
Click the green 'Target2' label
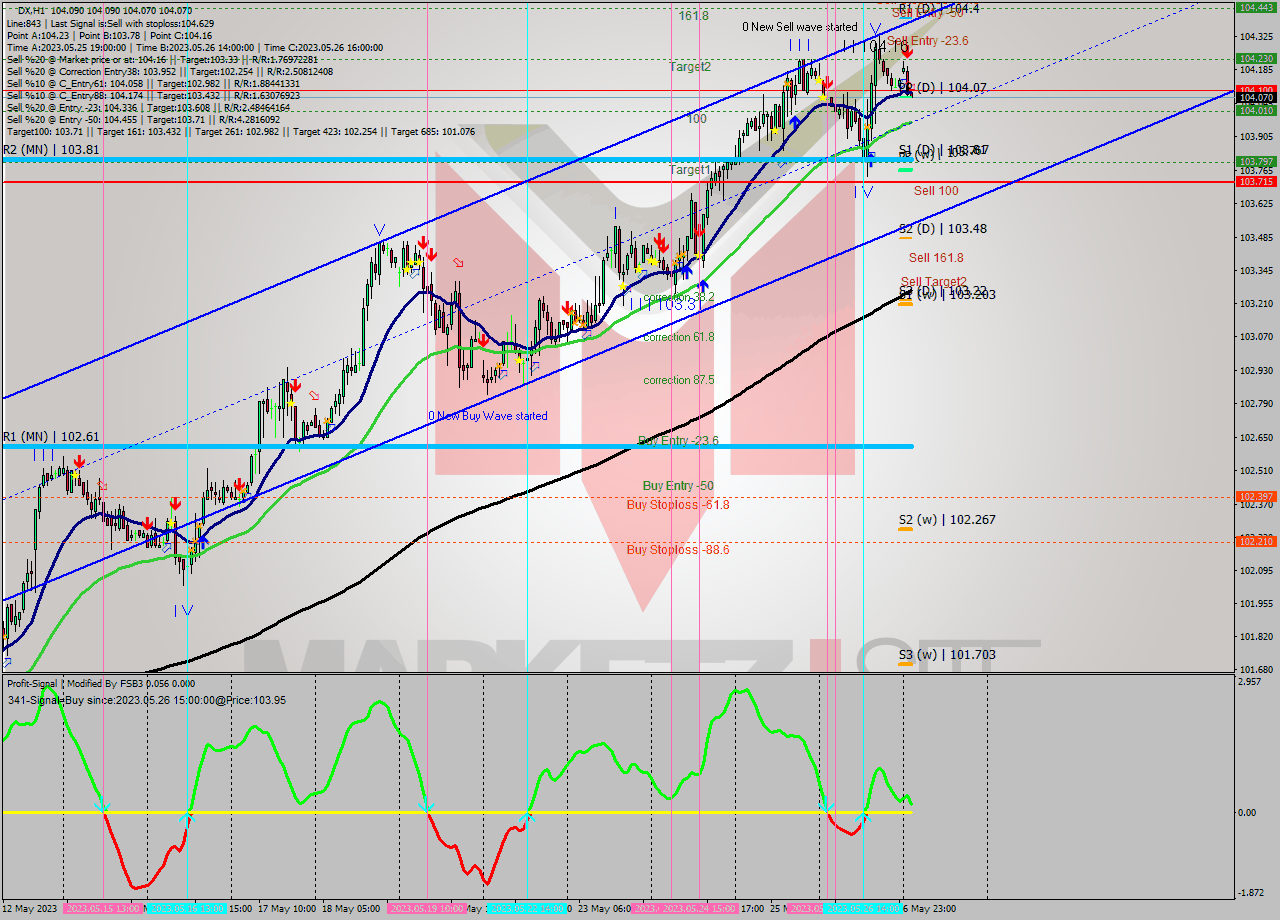pos(691,67)
